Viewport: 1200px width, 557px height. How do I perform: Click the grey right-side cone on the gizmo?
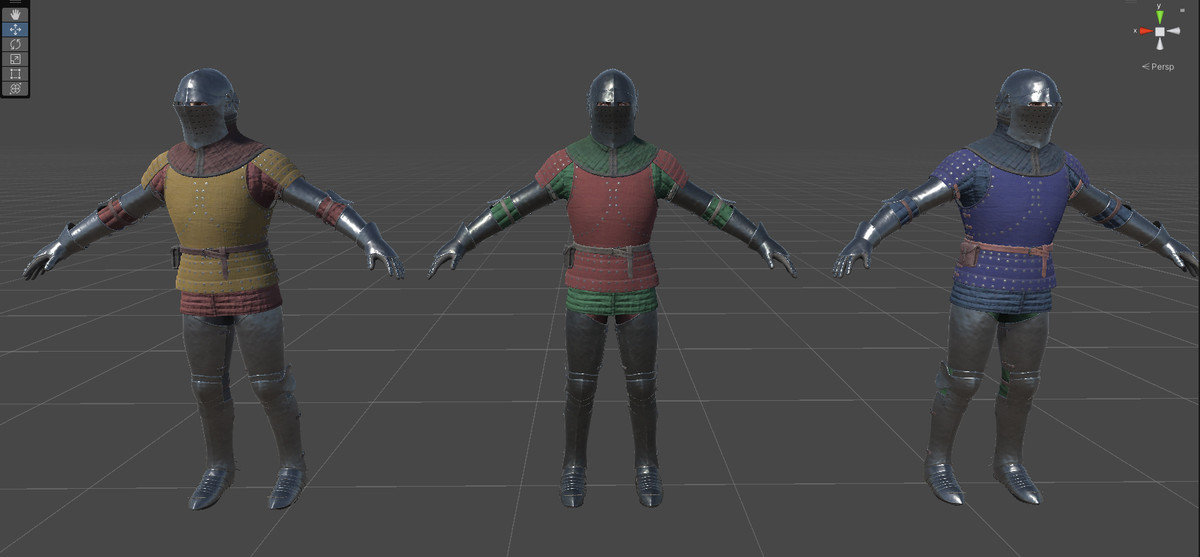(x=1176, y=31)
